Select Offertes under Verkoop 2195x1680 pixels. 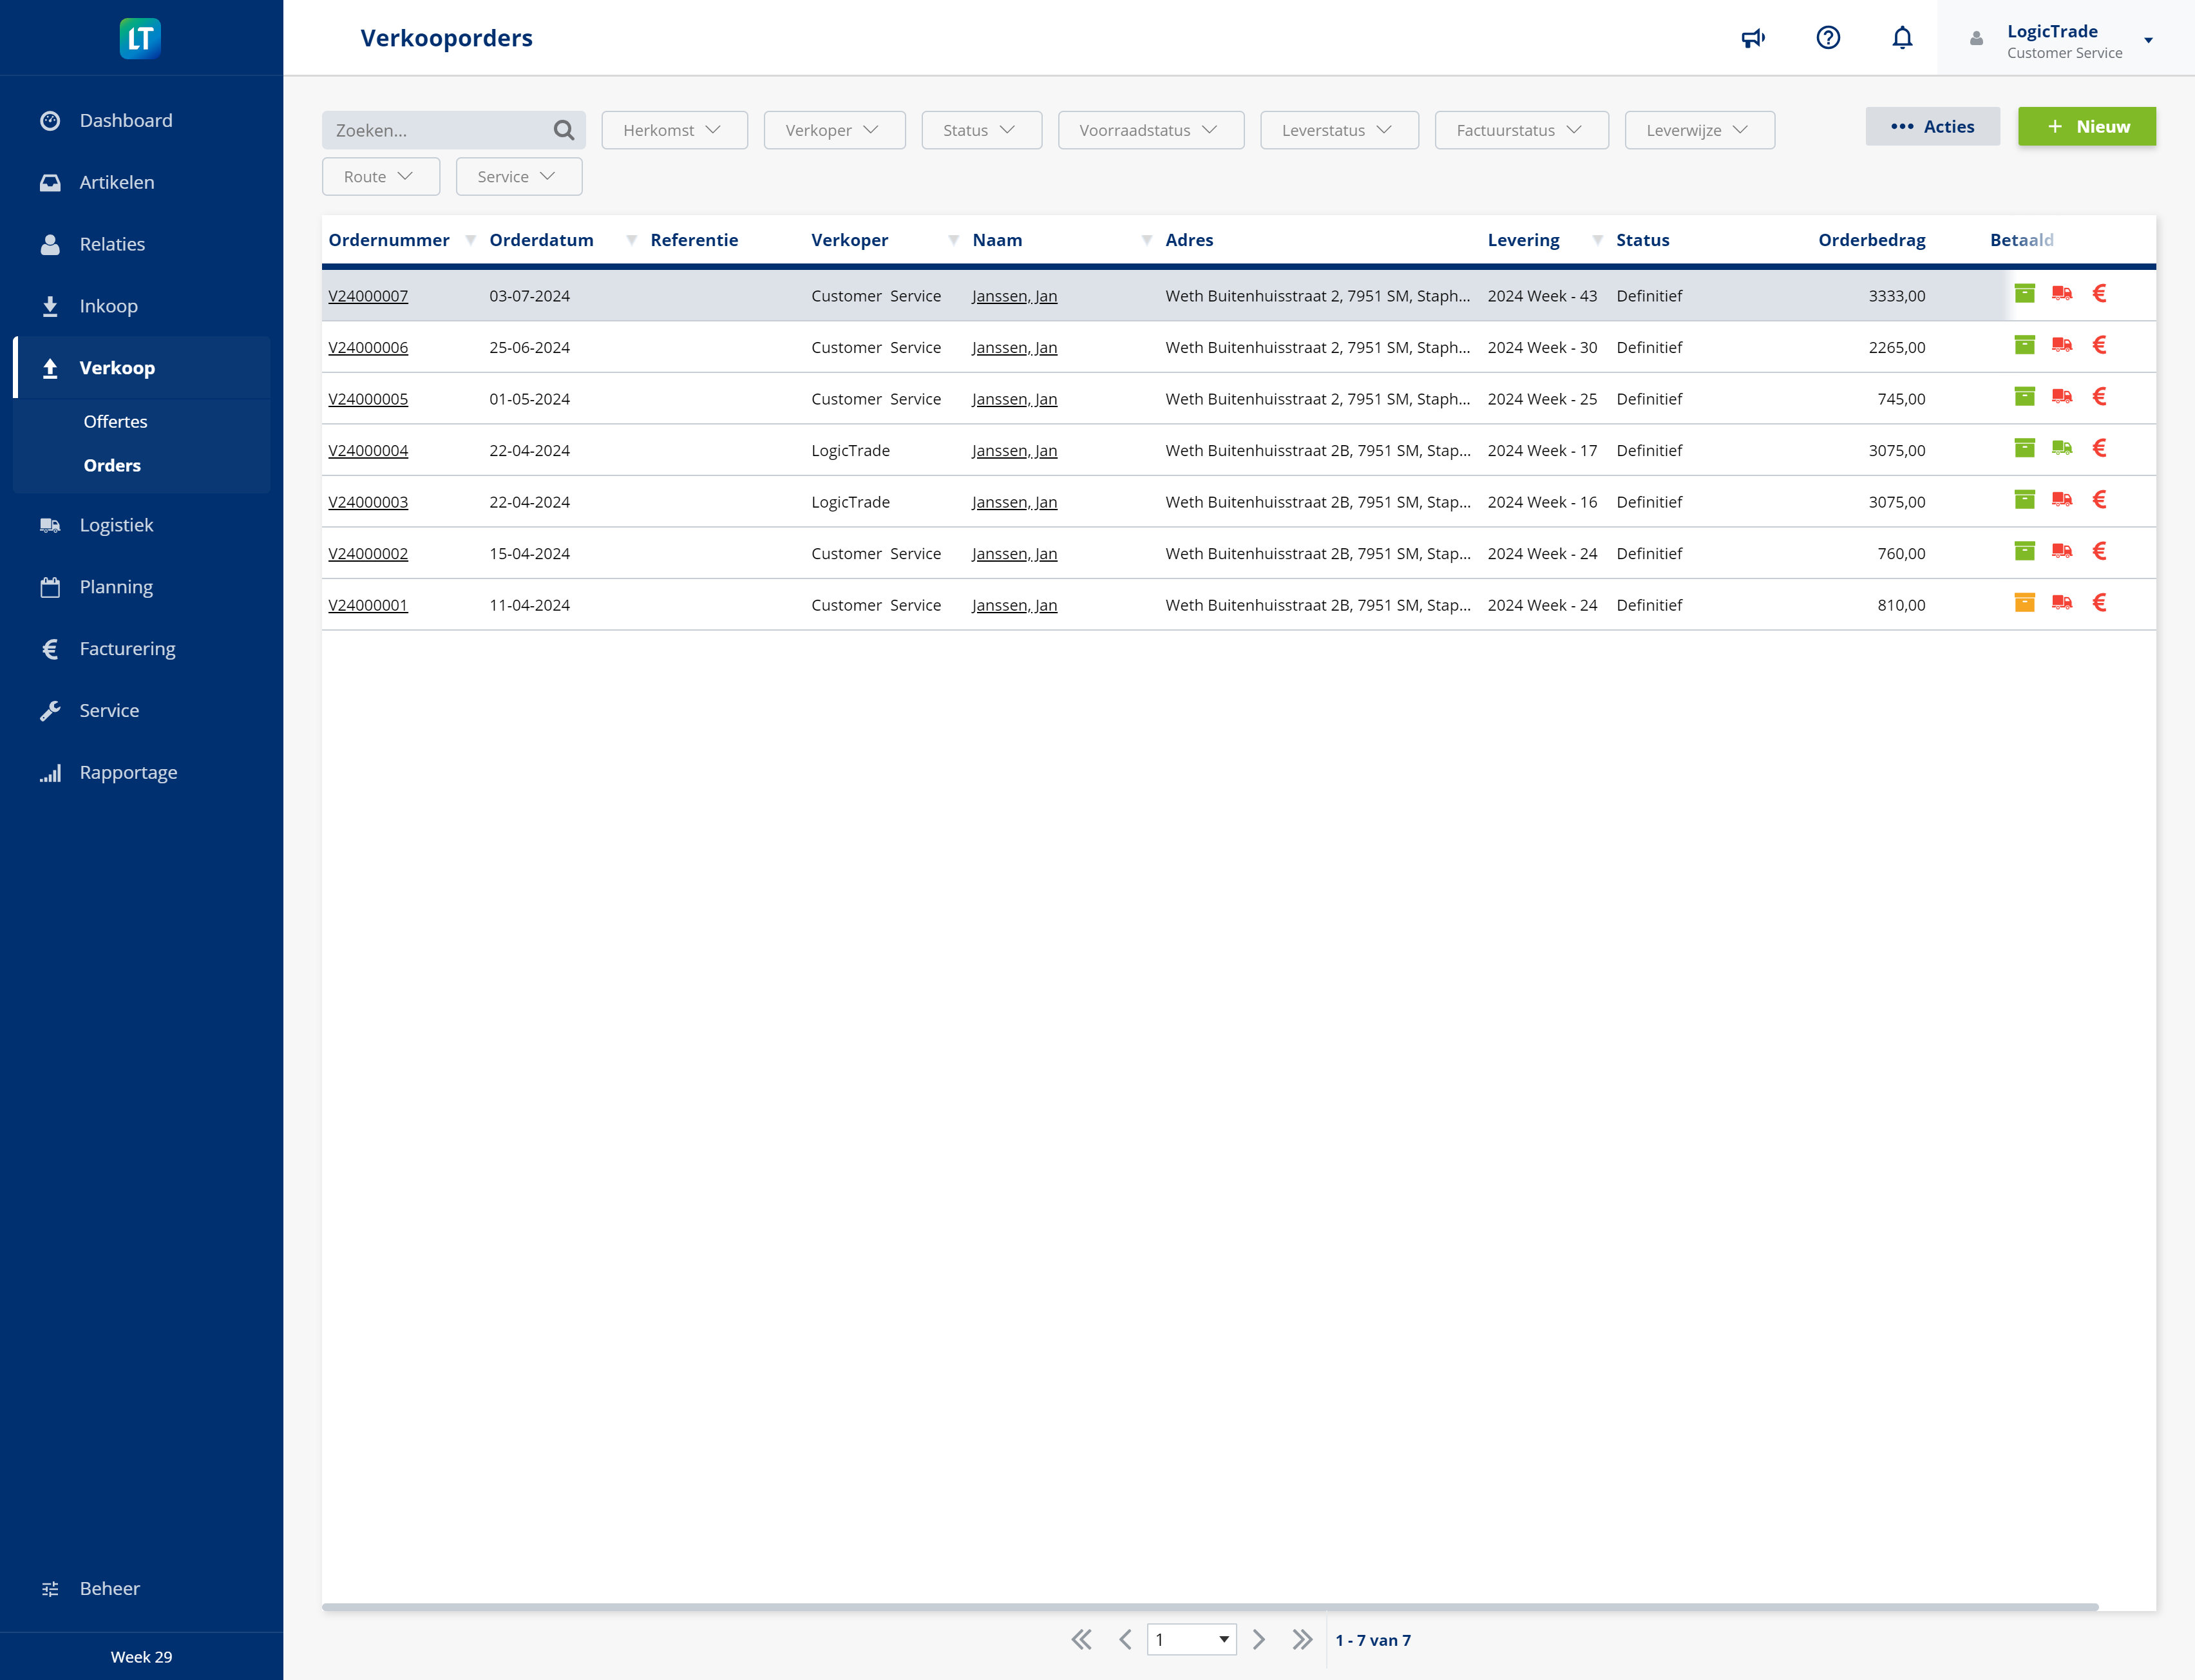116,421
